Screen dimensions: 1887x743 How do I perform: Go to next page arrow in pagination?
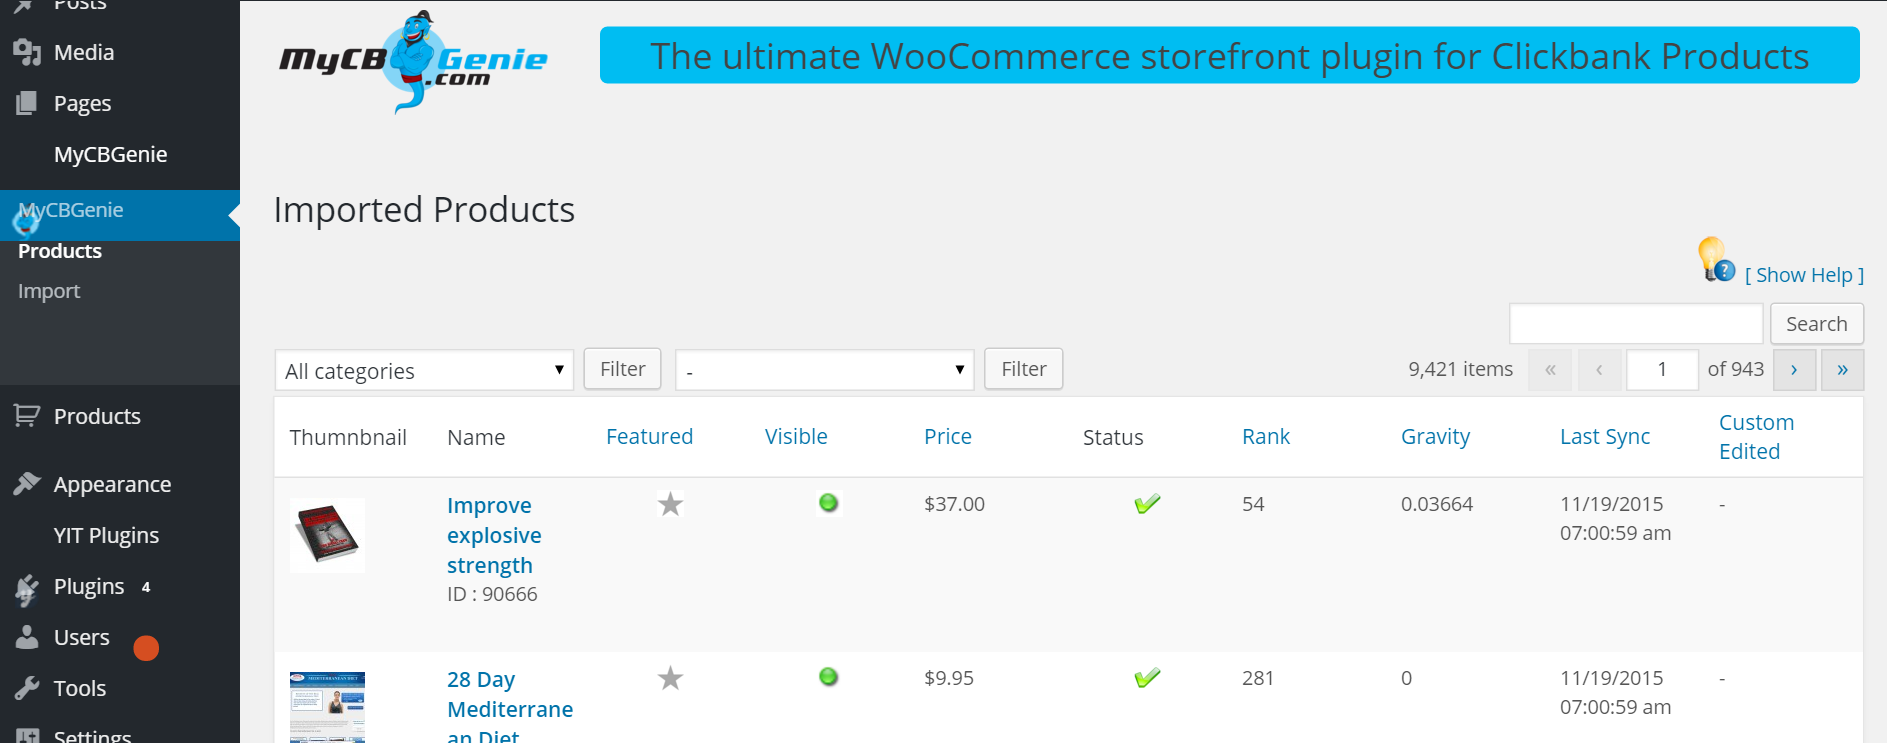(x=1794, y=370)
